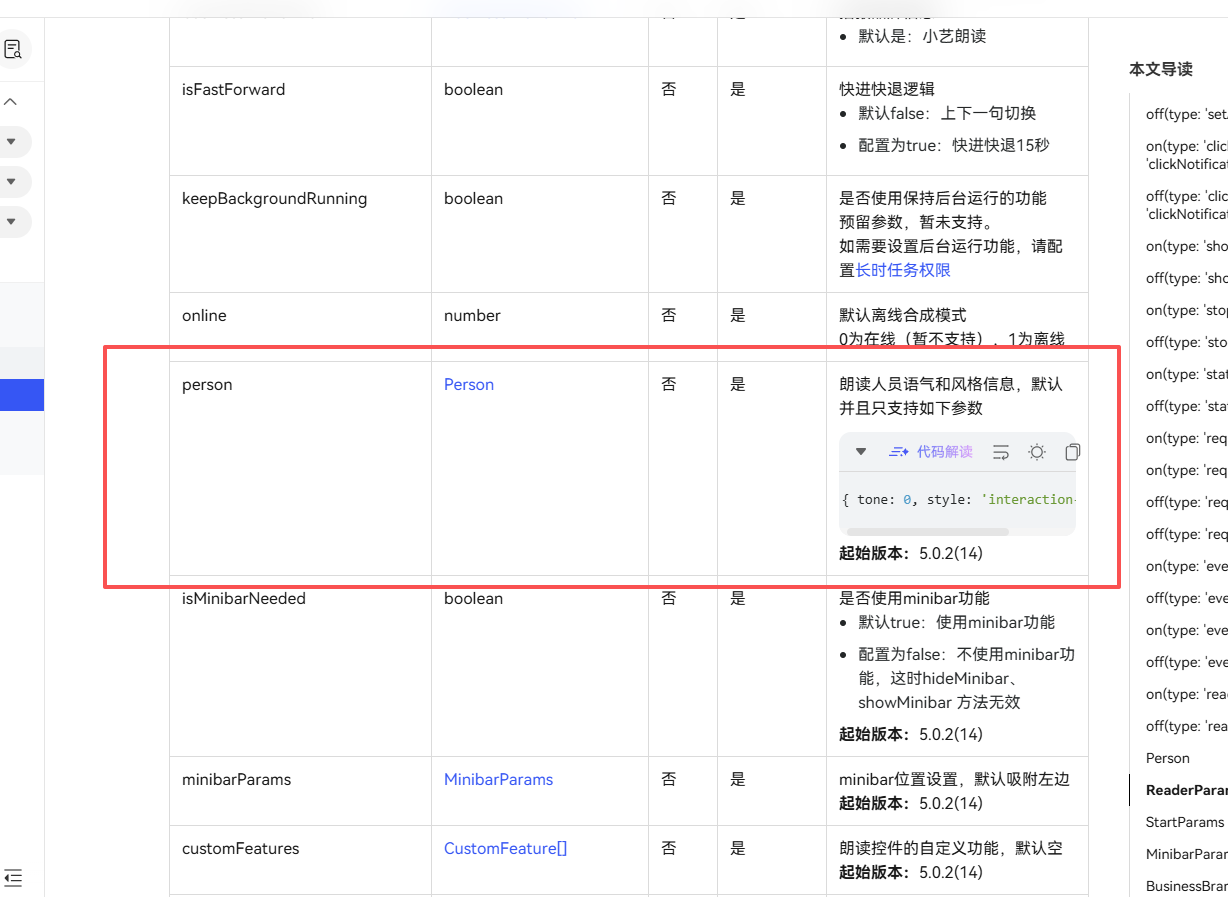Expand the third sidebar dropdown arrow
Screen dimensions: 1228x897
tap(11, 221)
